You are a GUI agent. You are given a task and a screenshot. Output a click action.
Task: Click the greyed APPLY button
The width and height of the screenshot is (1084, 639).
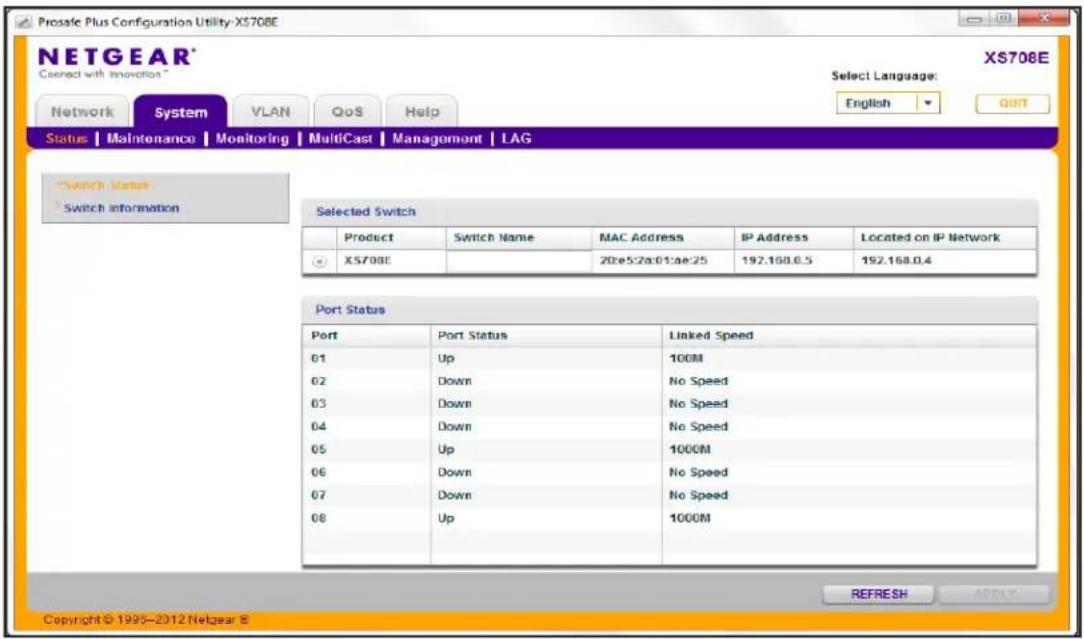click(993, 594)
